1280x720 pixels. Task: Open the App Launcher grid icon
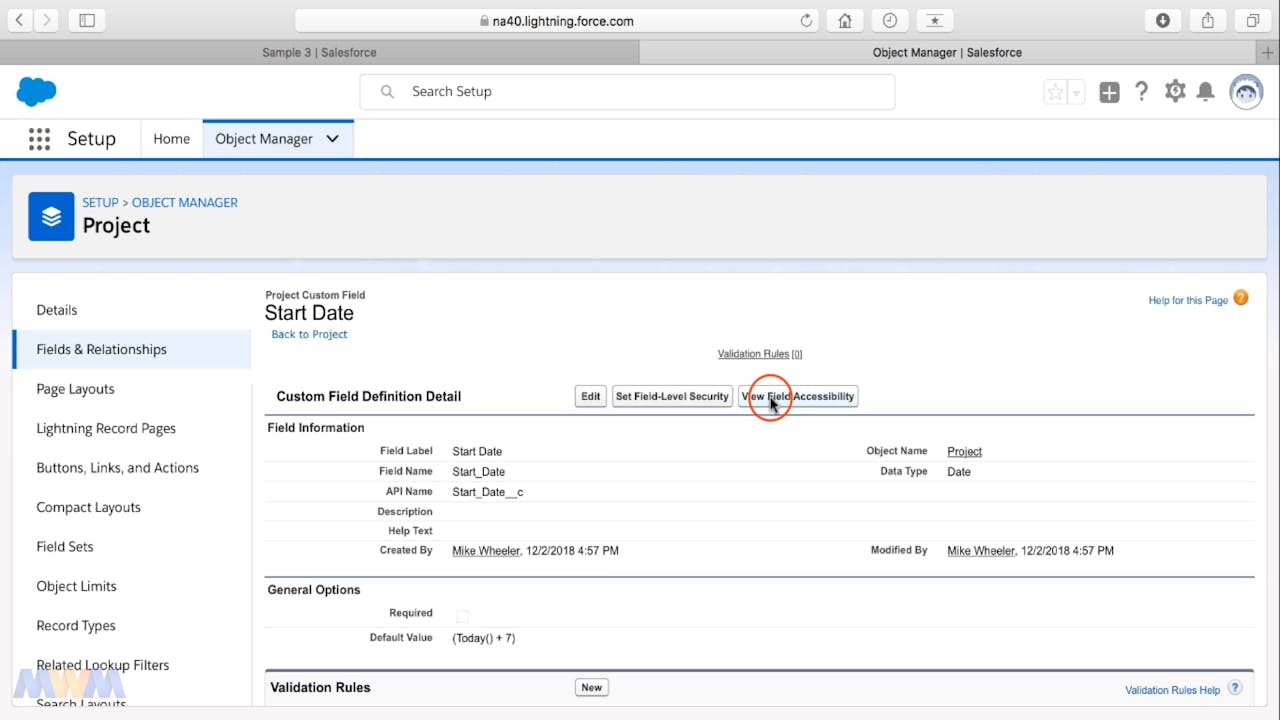point(39,139)
